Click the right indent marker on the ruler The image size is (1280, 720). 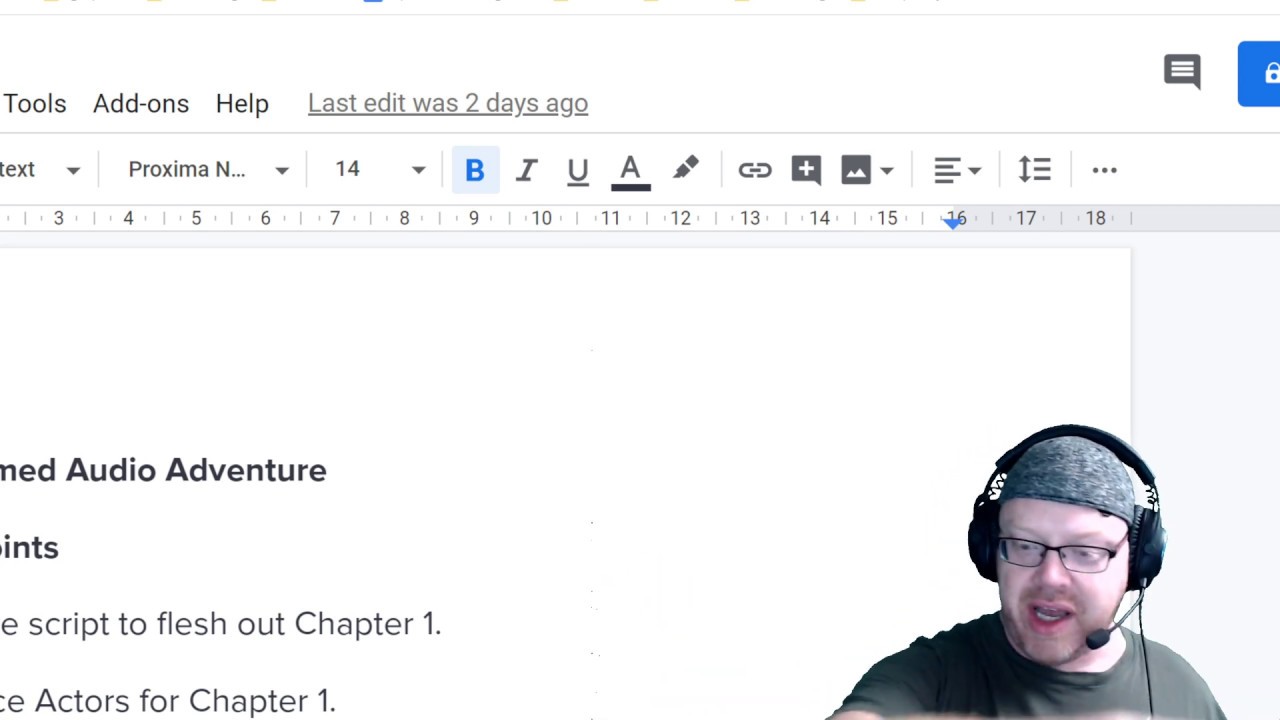(954, 223)
